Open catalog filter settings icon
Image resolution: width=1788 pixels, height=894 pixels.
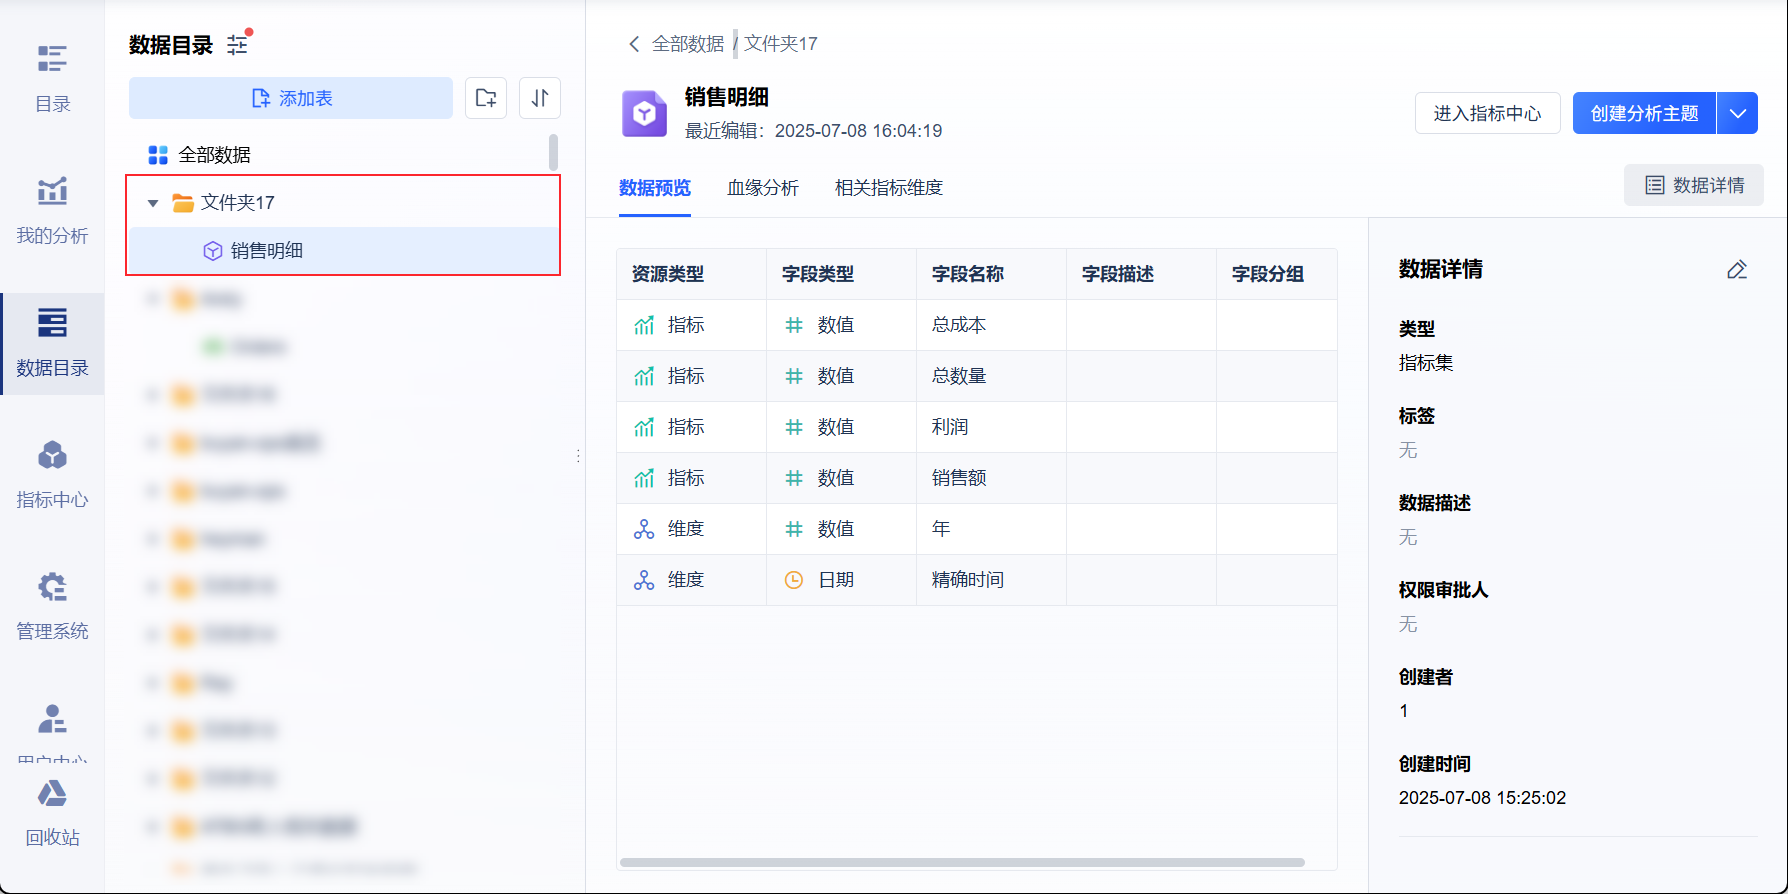(238, 45)
